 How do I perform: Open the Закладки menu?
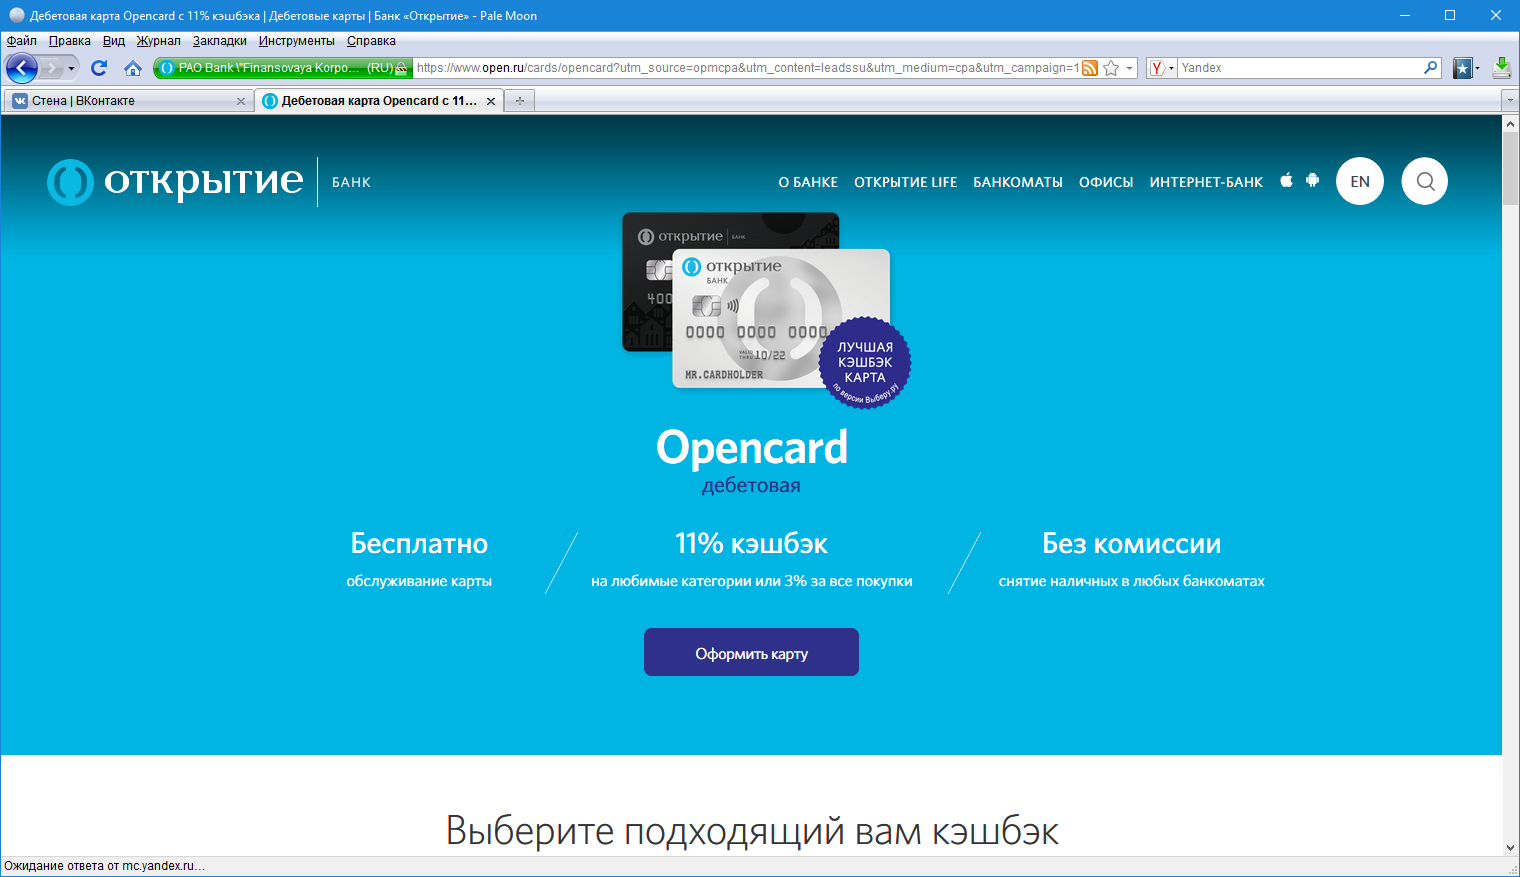(220, 41)
